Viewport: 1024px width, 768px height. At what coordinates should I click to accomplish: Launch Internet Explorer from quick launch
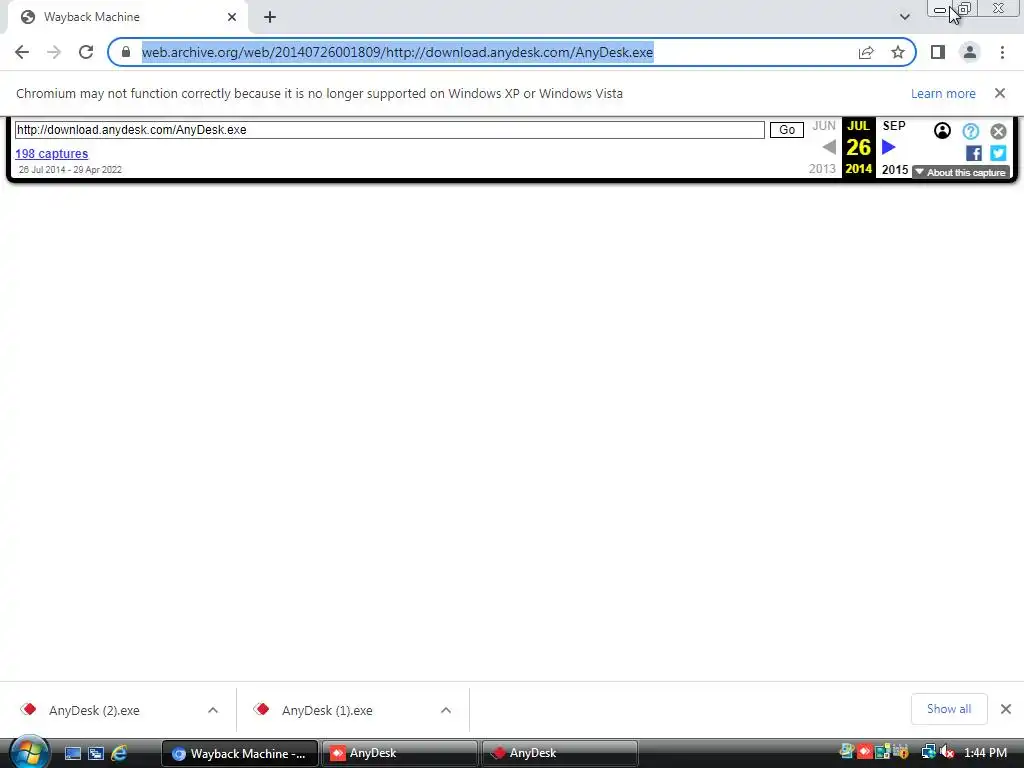click(119, 754)
